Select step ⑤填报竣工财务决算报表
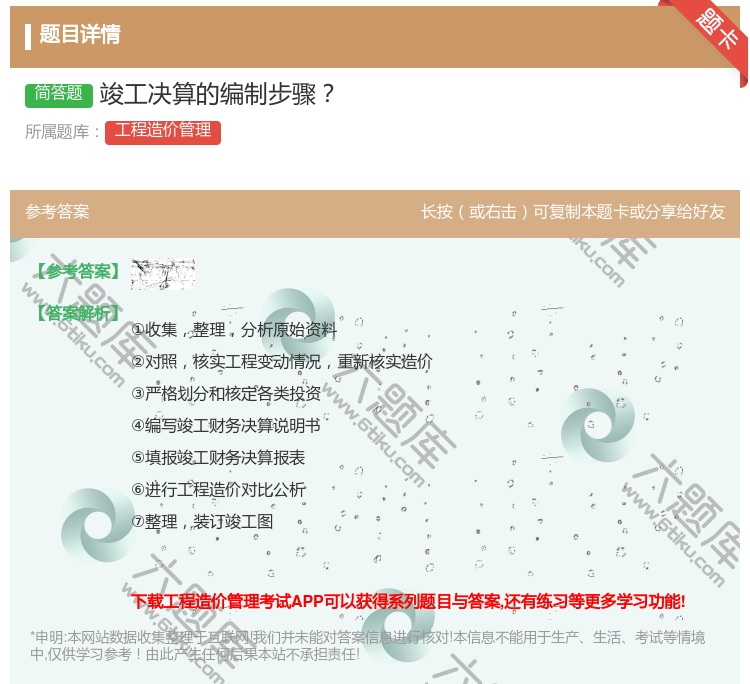Viewport: 750px width, 684px height. pyautogui.click(x=218, y=458)
